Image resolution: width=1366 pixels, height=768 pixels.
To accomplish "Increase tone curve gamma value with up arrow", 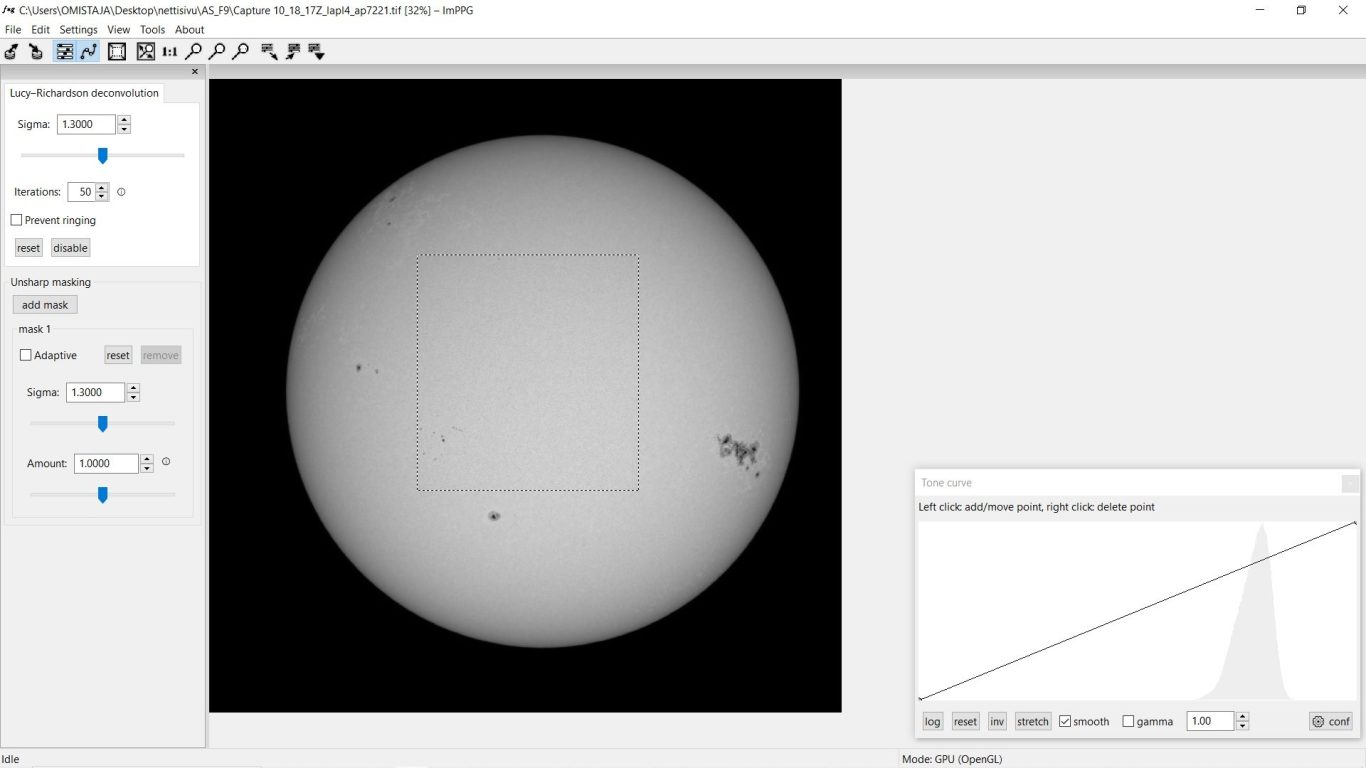I will point(1242,717).
